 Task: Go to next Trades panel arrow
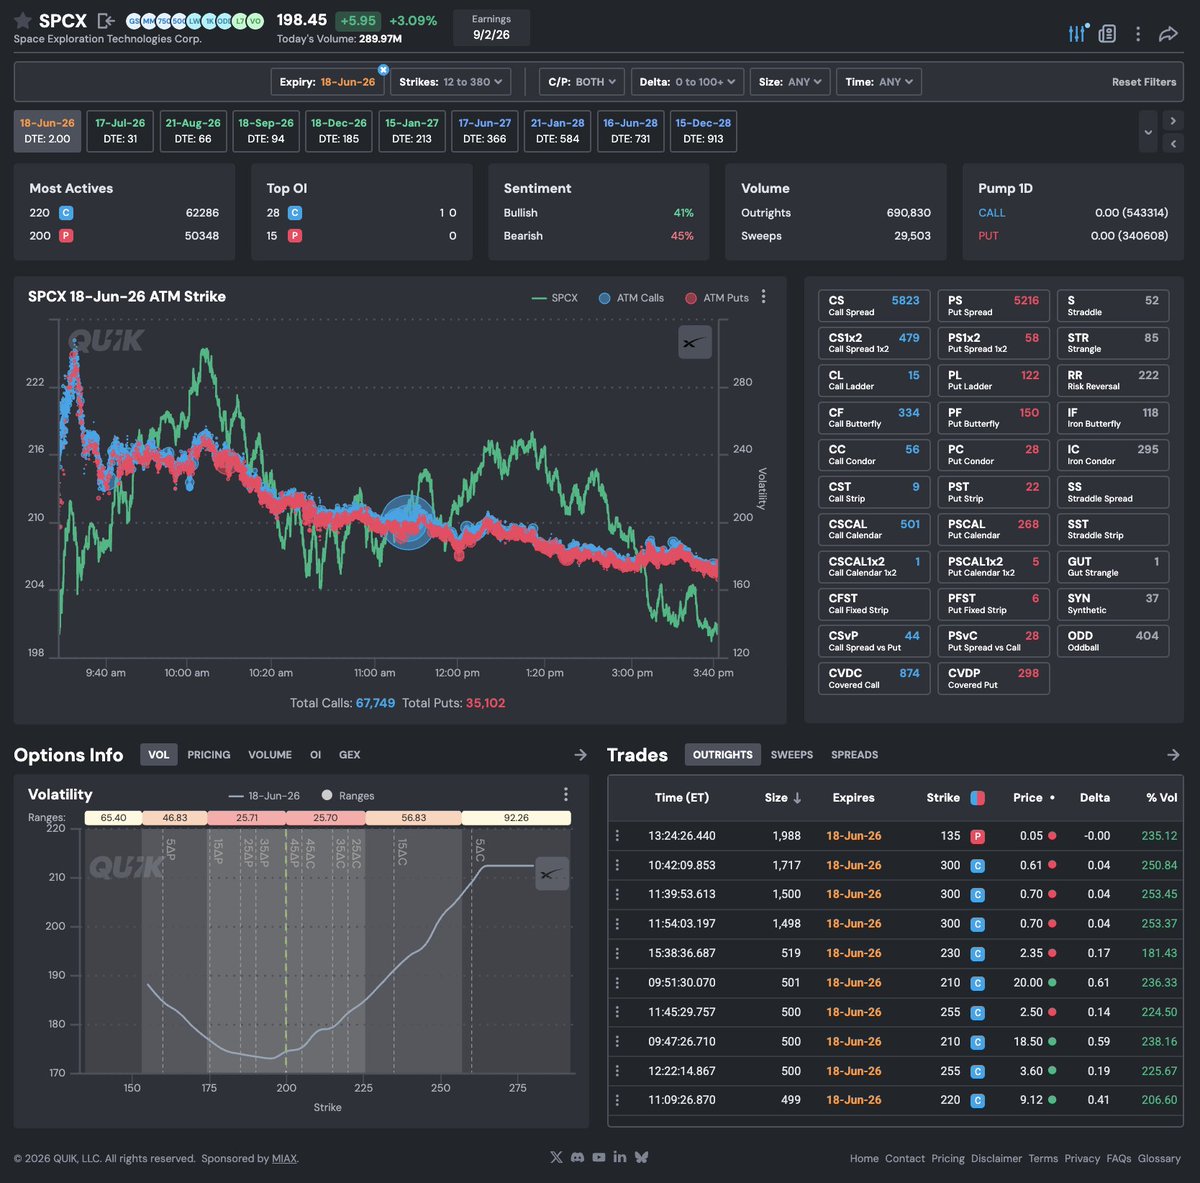tap(1173, 755)
